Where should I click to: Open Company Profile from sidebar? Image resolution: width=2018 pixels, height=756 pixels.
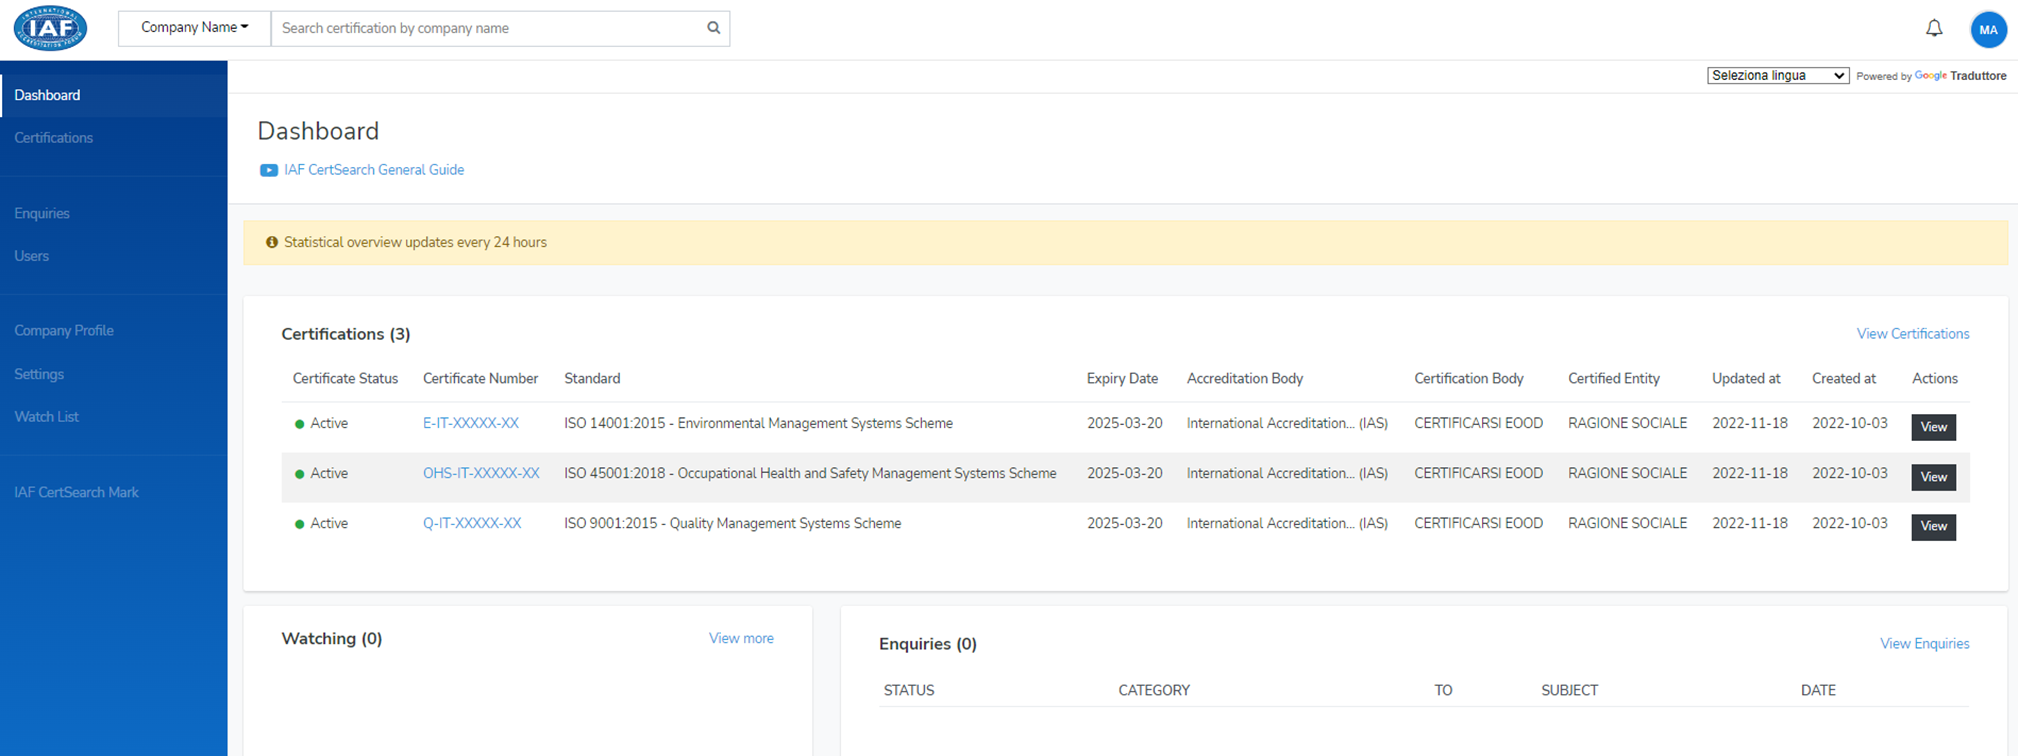(x=64, y=331)
